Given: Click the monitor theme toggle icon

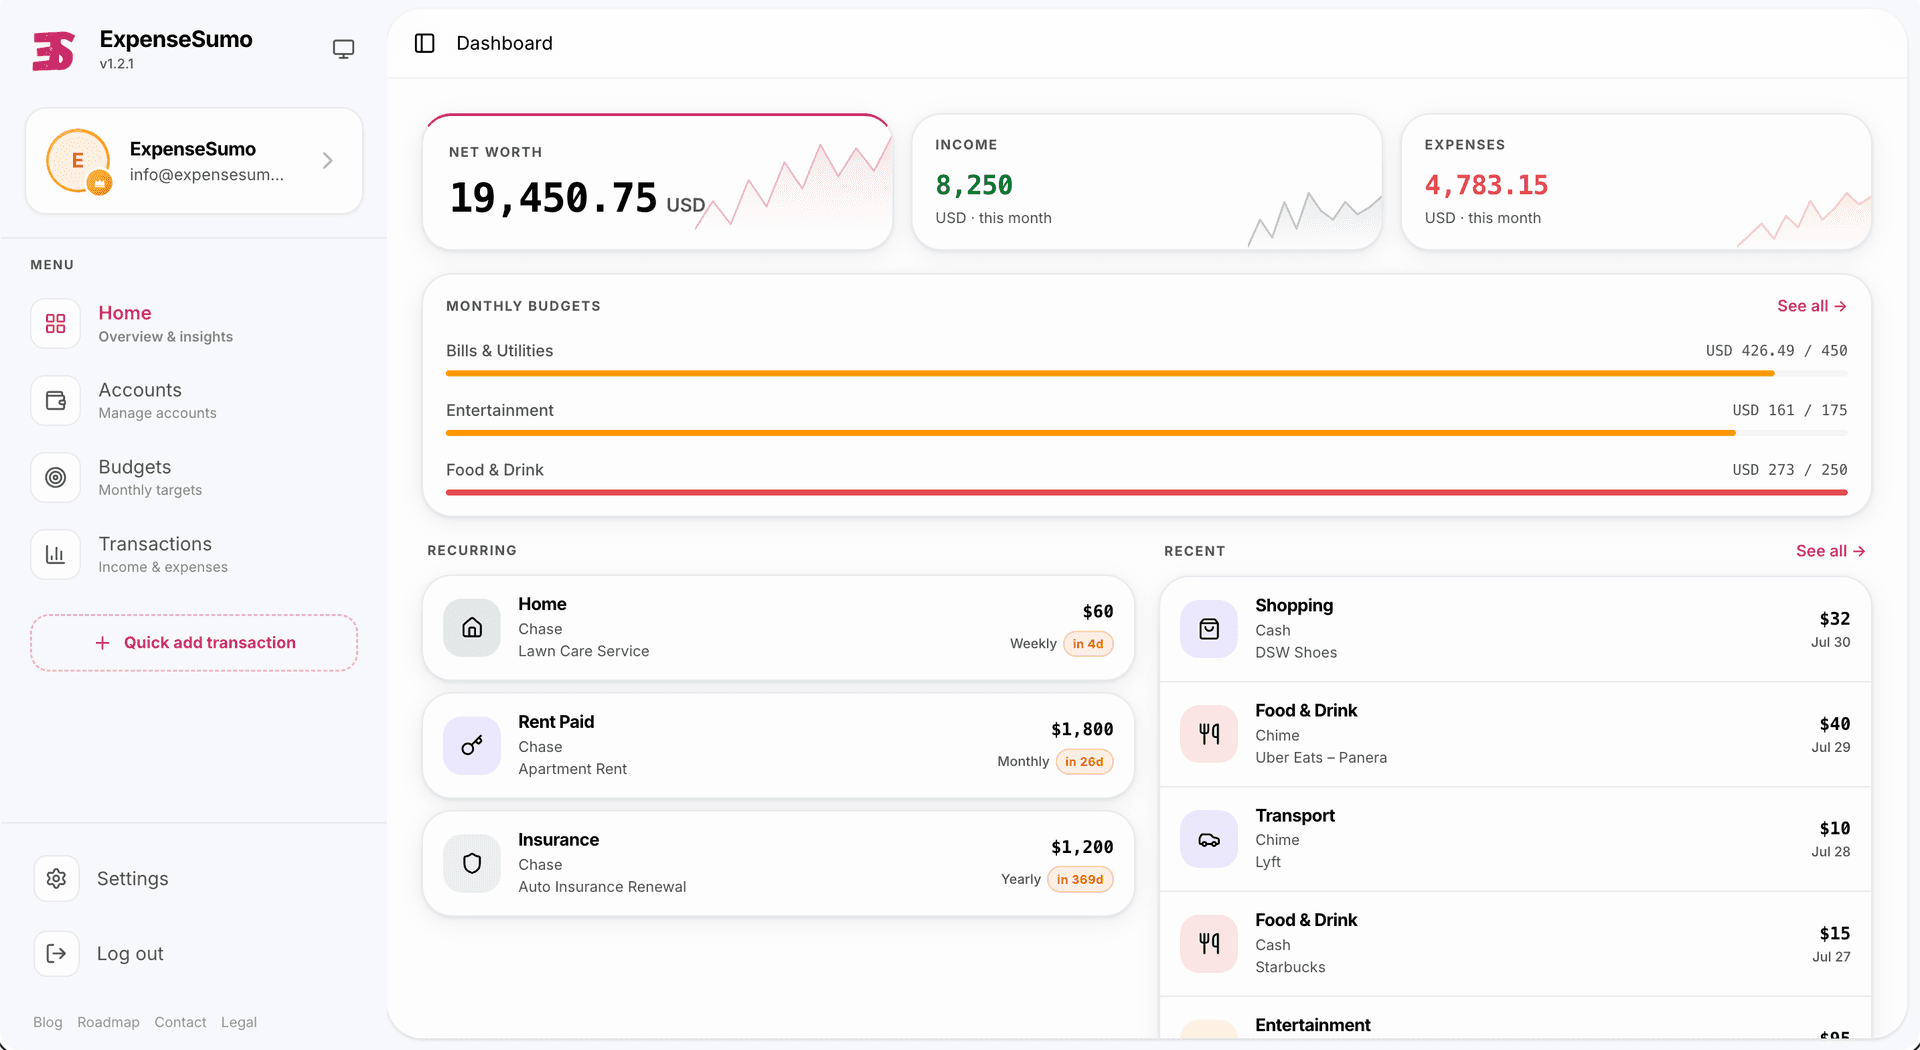Looking at the screenshot, I should coord(343,49).
